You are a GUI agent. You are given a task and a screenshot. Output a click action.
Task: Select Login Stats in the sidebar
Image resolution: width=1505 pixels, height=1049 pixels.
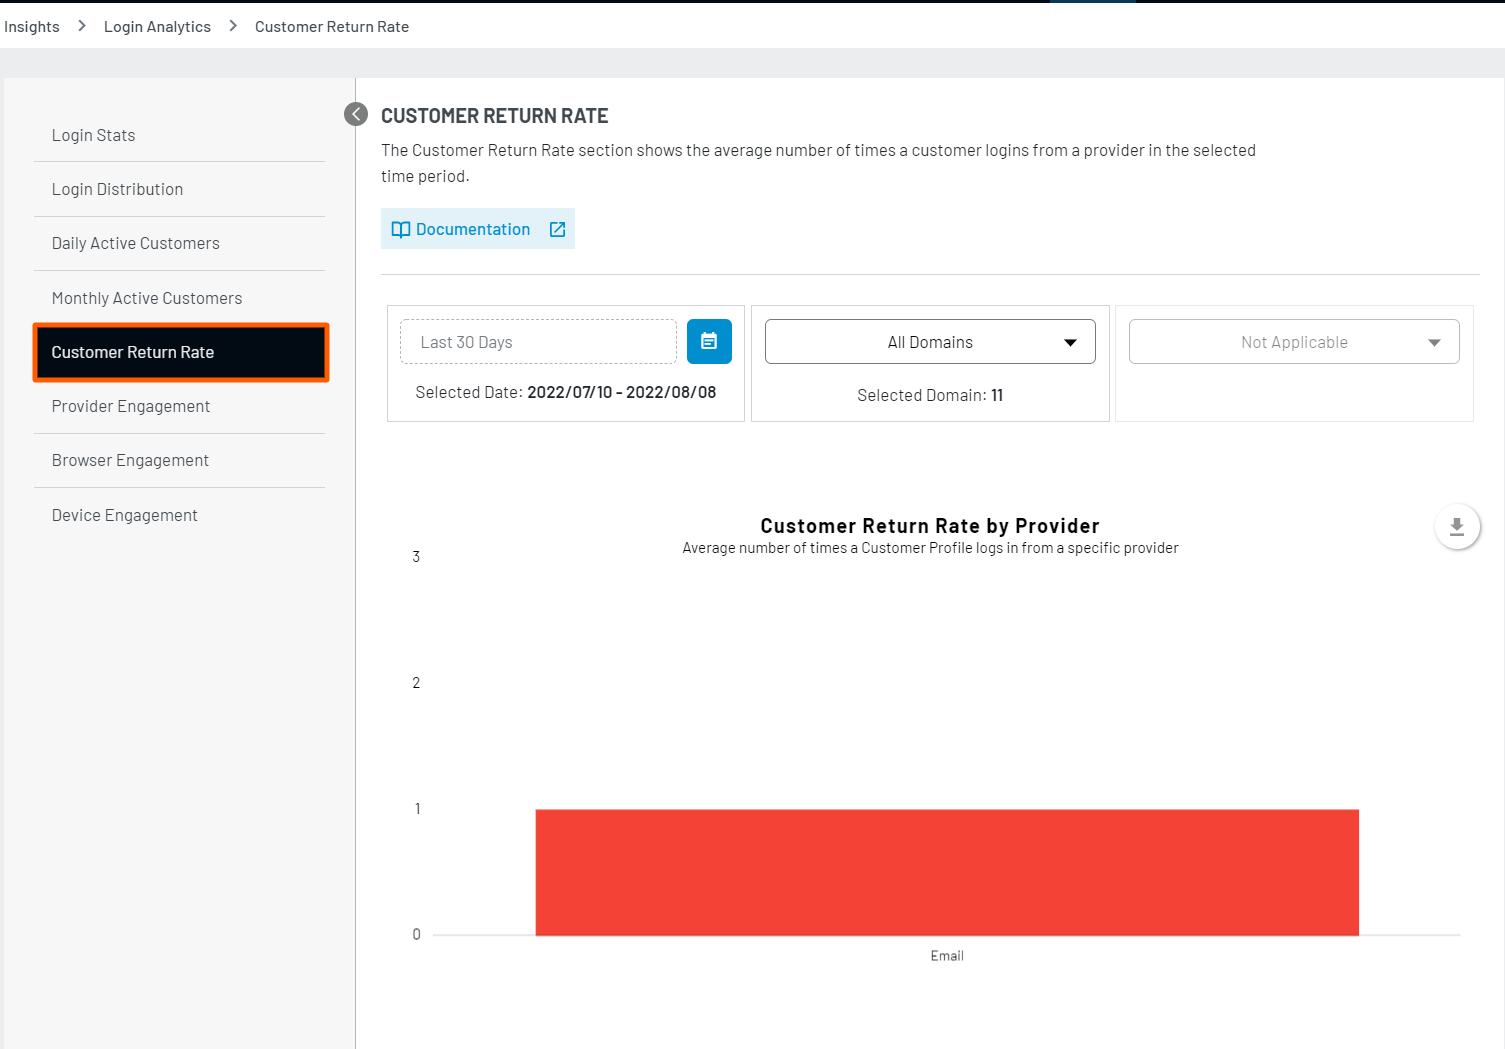(x=93, y=135)
